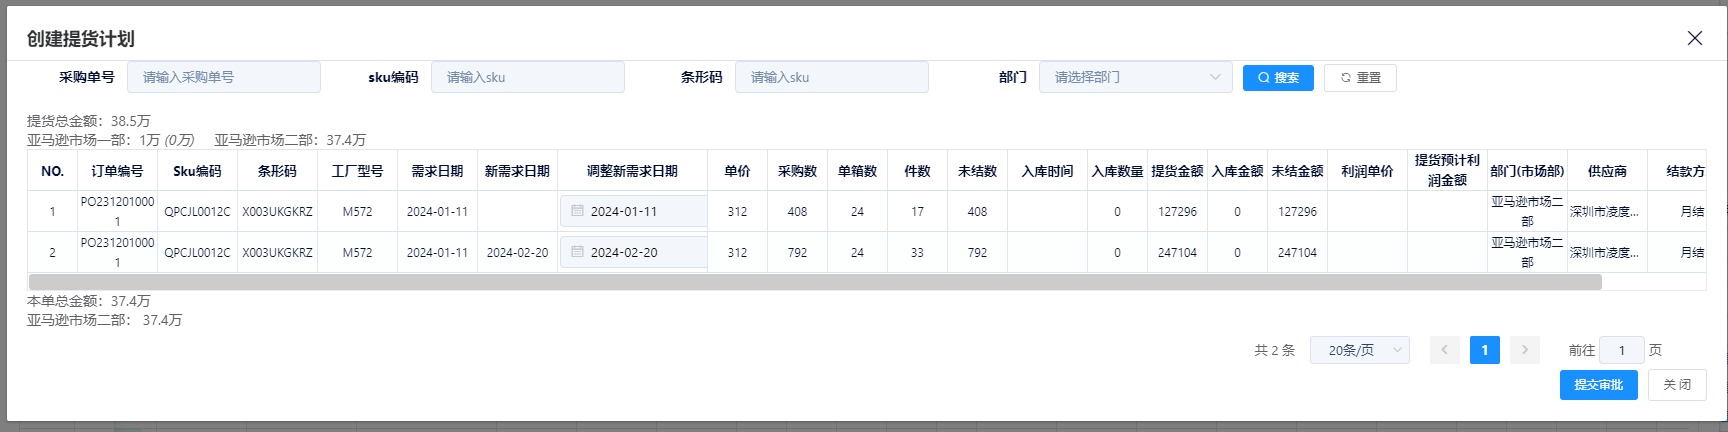
Task: Click the 前往 page number input
Action: pos(1621,350)
